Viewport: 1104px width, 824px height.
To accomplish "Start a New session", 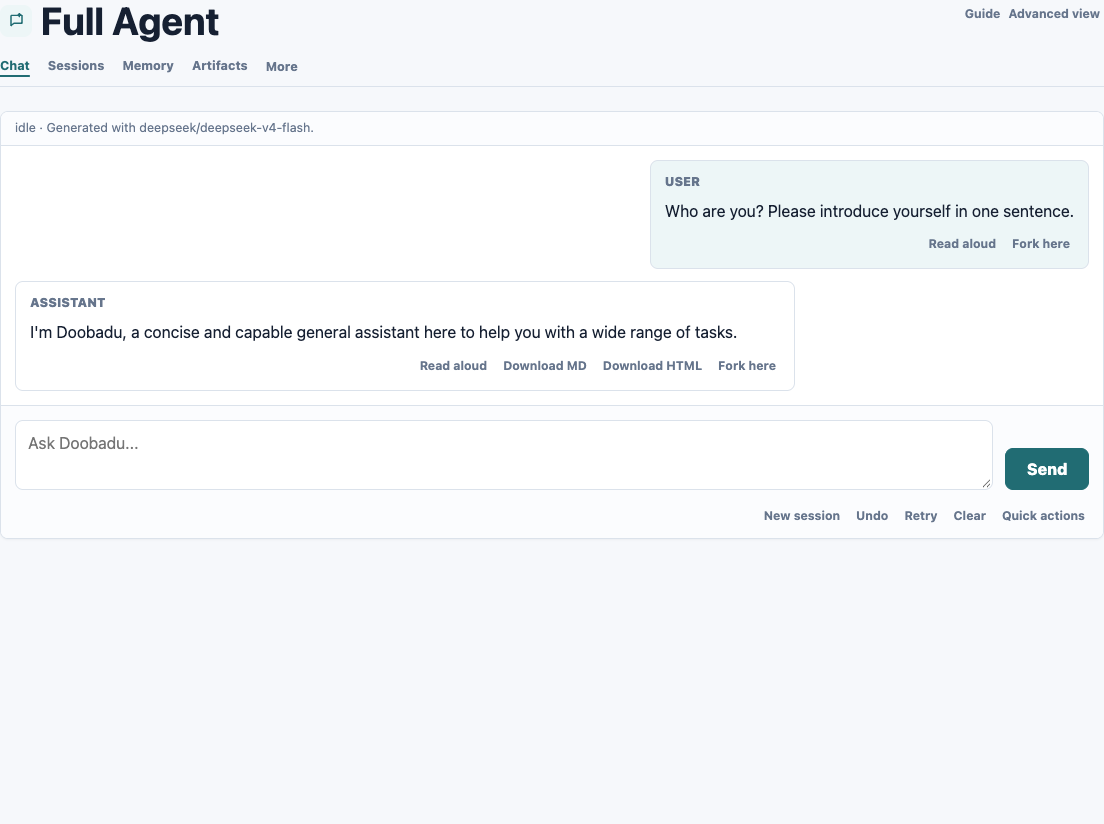I will tap(802, 516).
